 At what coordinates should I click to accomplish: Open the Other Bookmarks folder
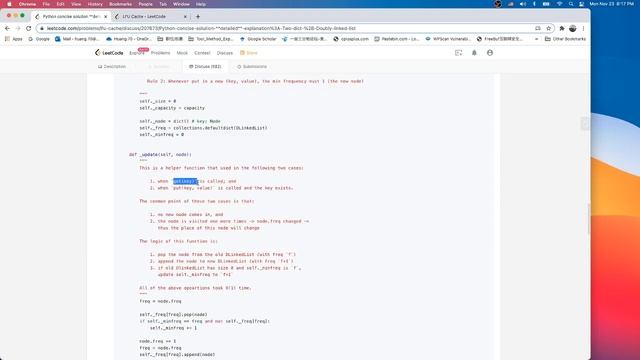(566, 39)
